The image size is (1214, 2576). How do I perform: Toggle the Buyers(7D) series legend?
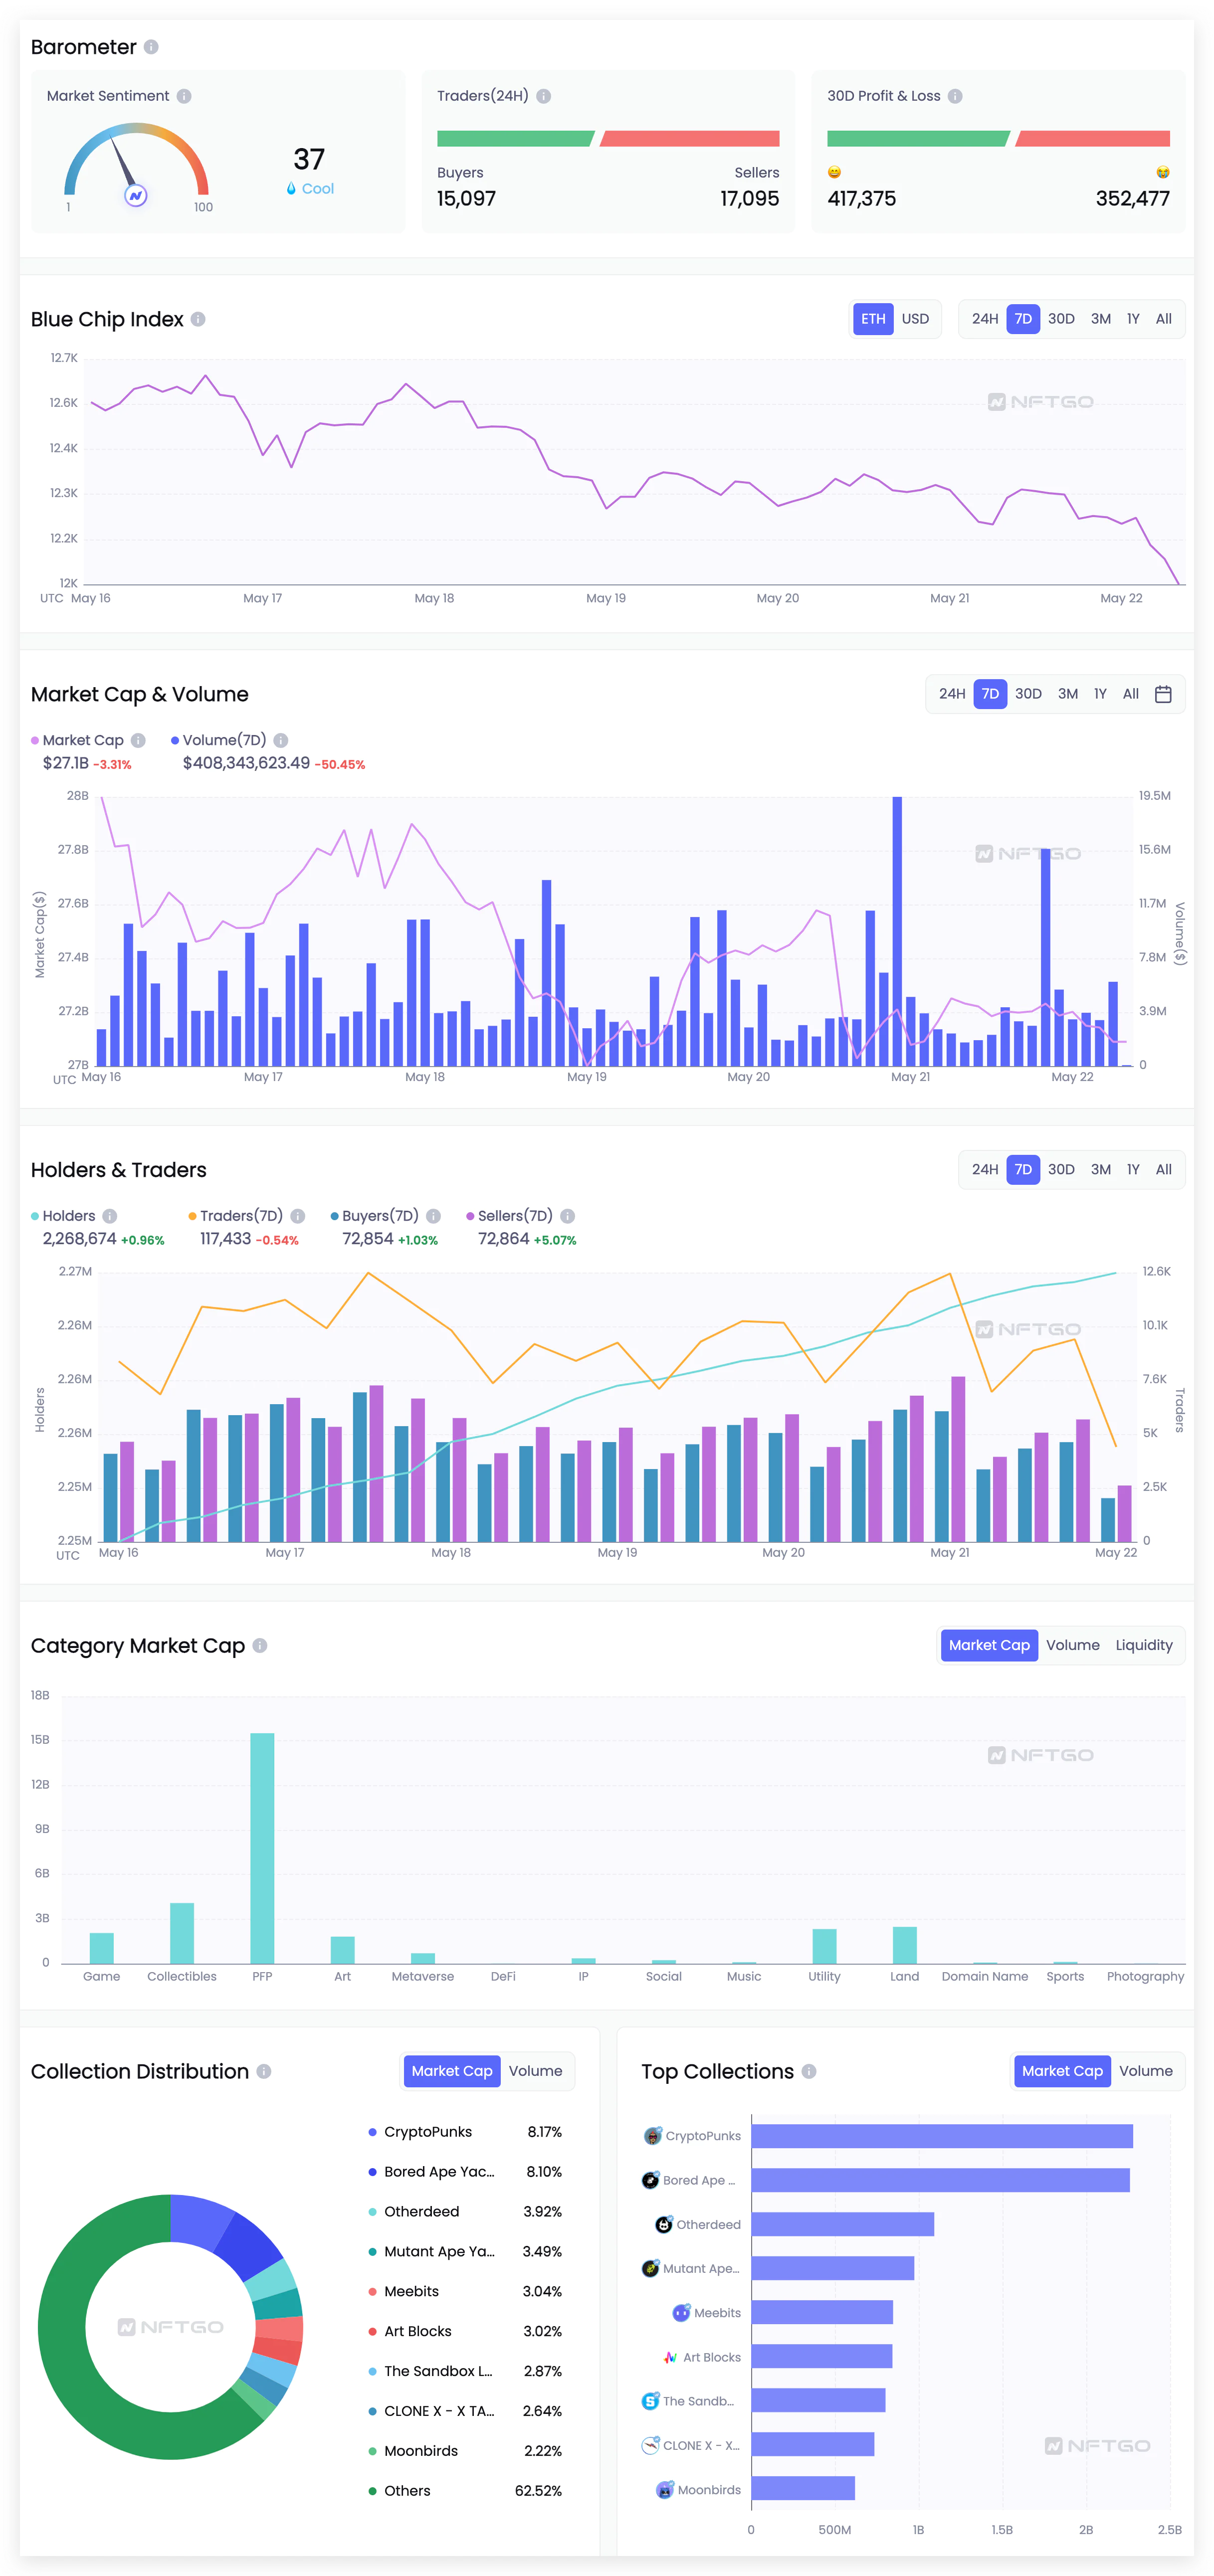click(375, 1216)
